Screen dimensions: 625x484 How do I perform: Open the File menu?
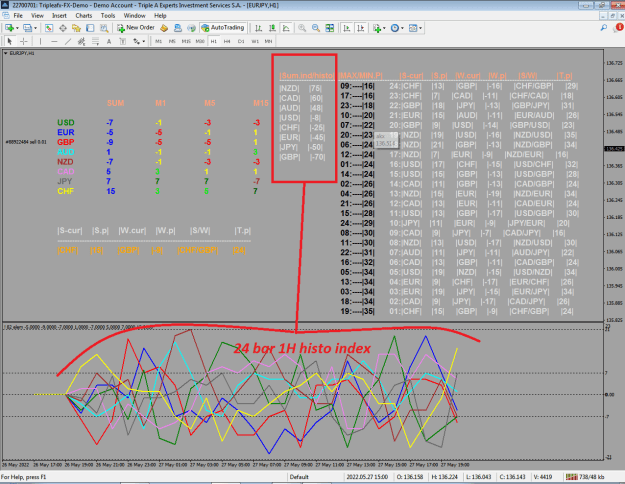[18, 16]
